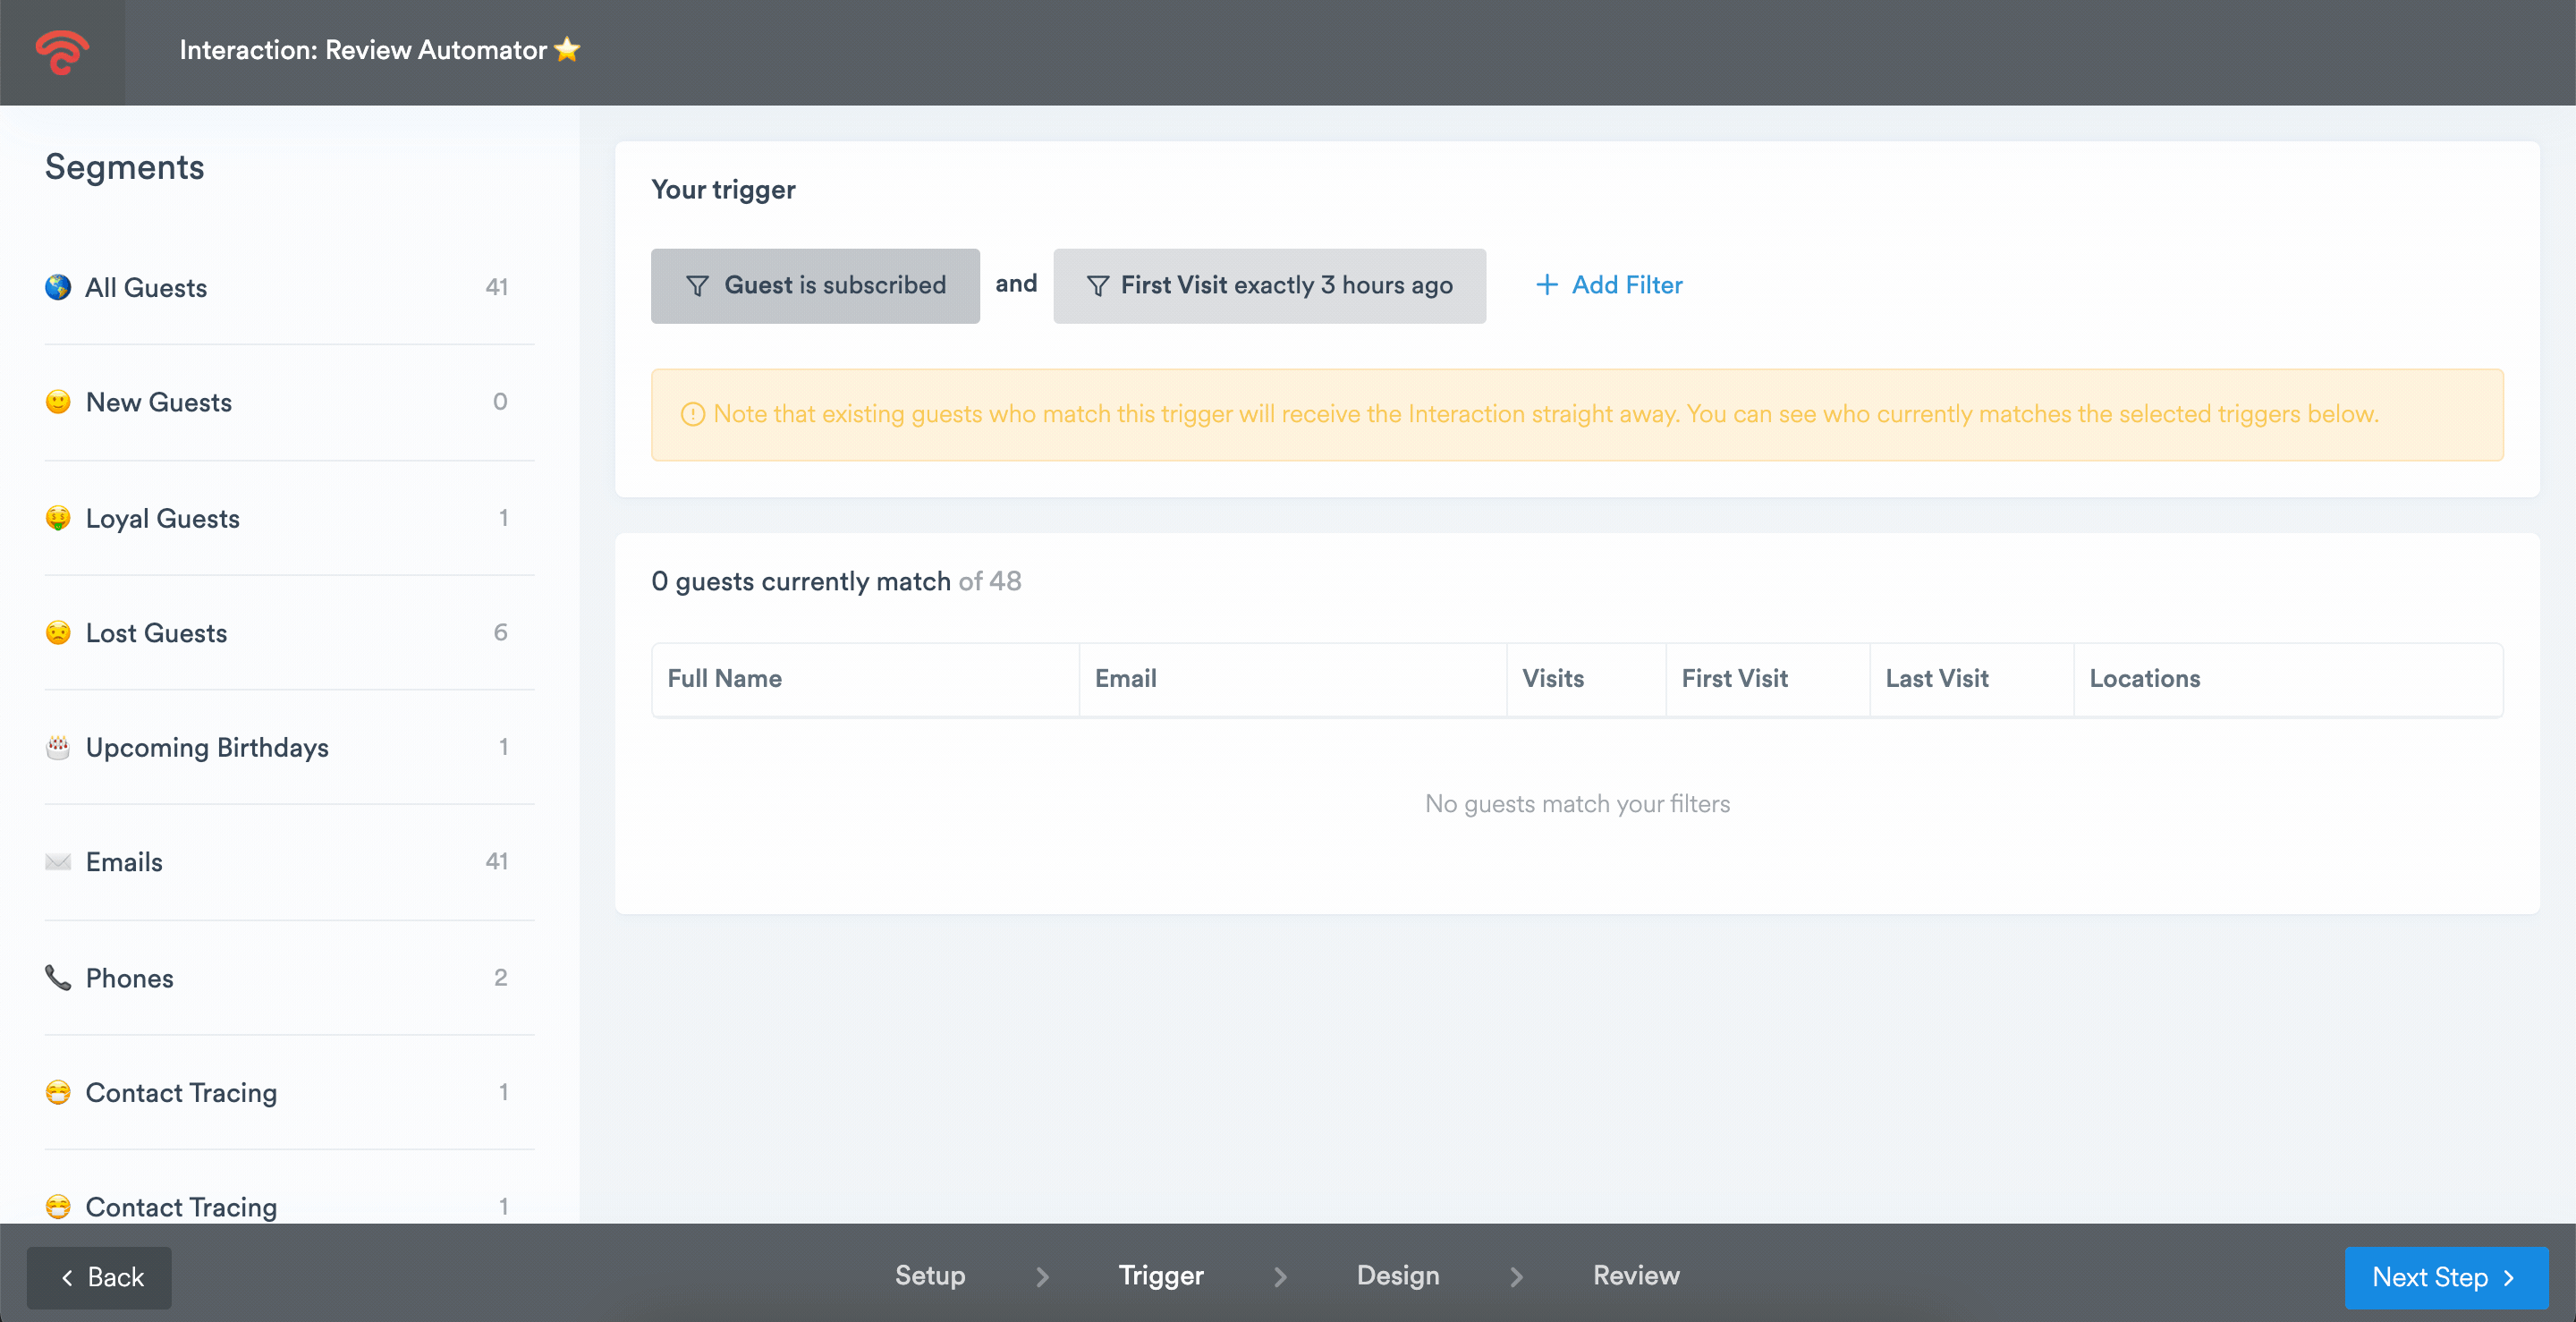Image resolution: width=2576 pixels, height=1322 pixels.
Task: Open the Review step
Action: click(x=1635, y=1276)
